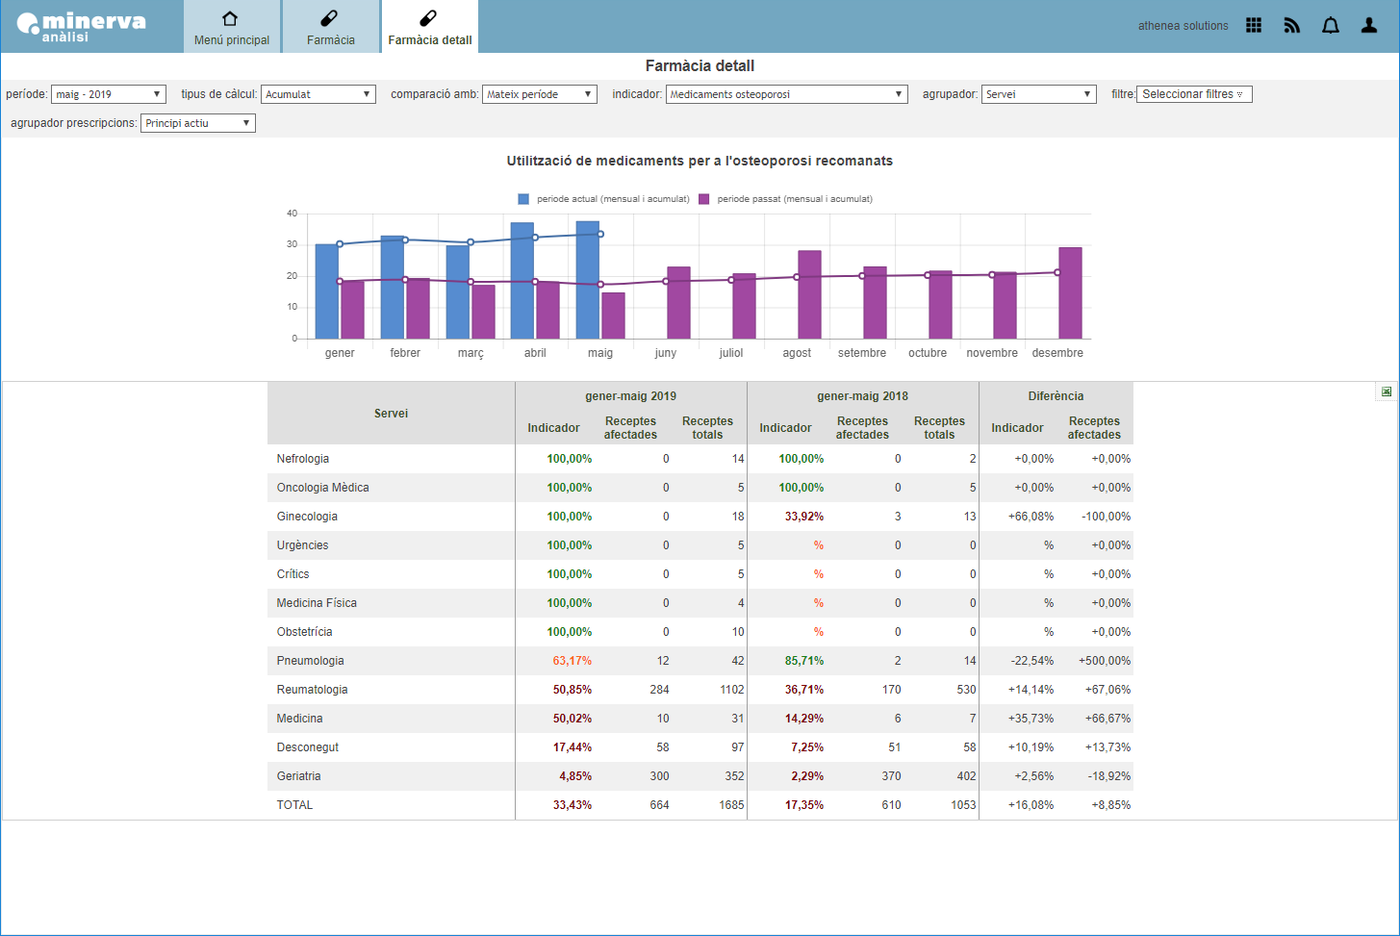Open the agrupador Servei dropdown
The image size is (1400, 936).
click(1039, 94)
